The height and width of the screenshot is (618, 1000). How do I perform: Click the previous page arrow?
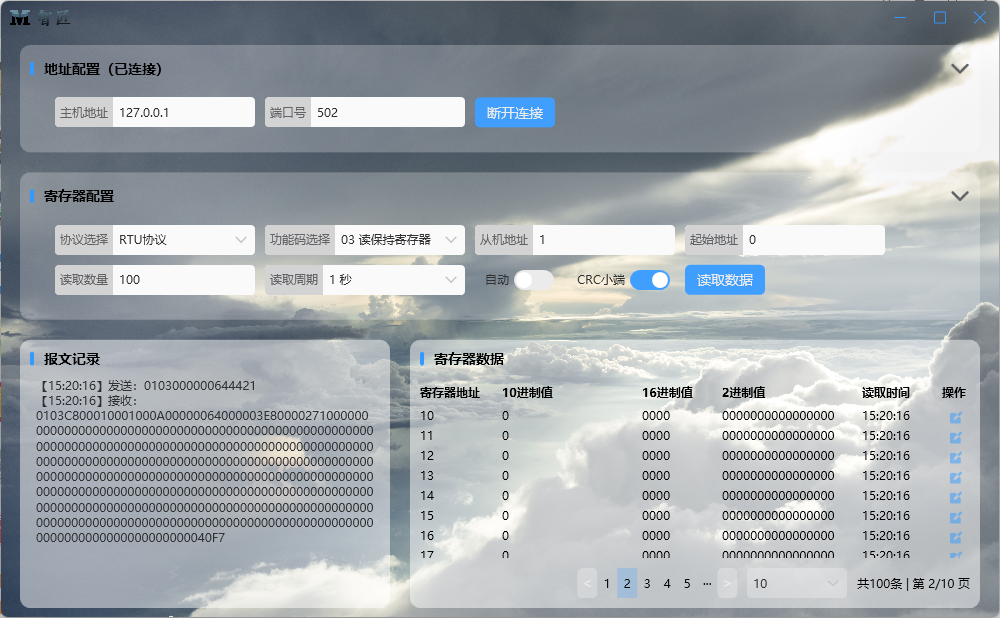587,583
